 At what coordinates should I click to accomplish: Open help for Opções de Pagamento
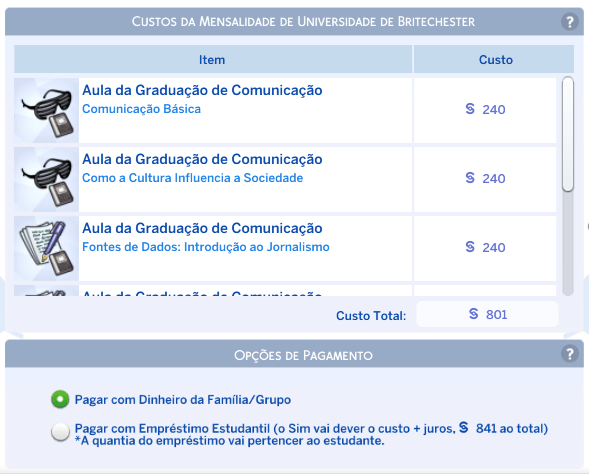pos(569,354)
